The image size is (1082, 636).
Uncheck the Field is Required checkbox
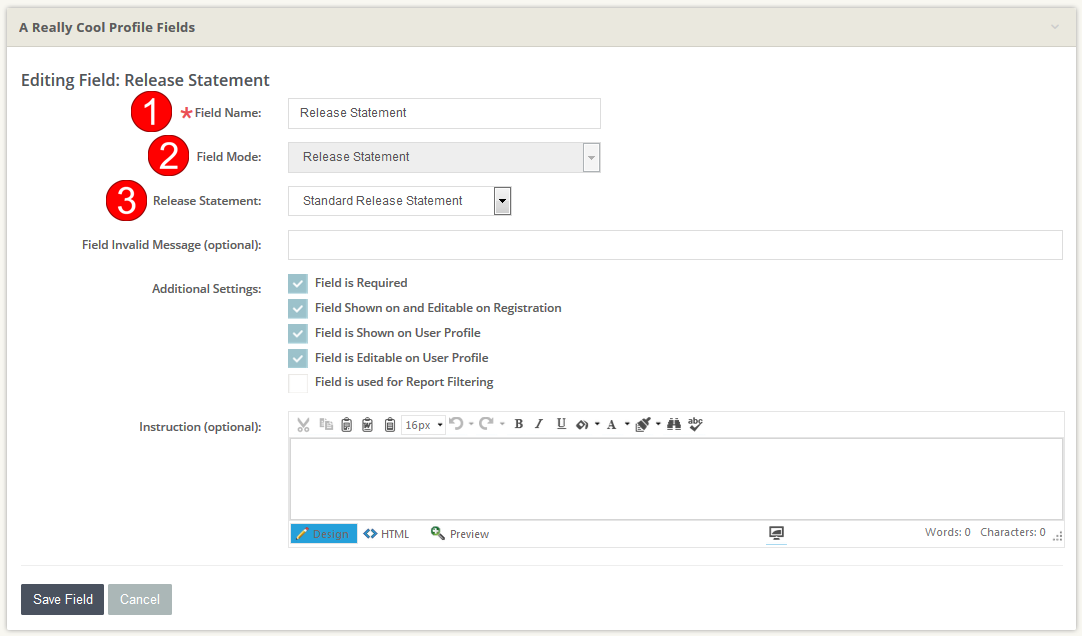click(x=298, y=284)
